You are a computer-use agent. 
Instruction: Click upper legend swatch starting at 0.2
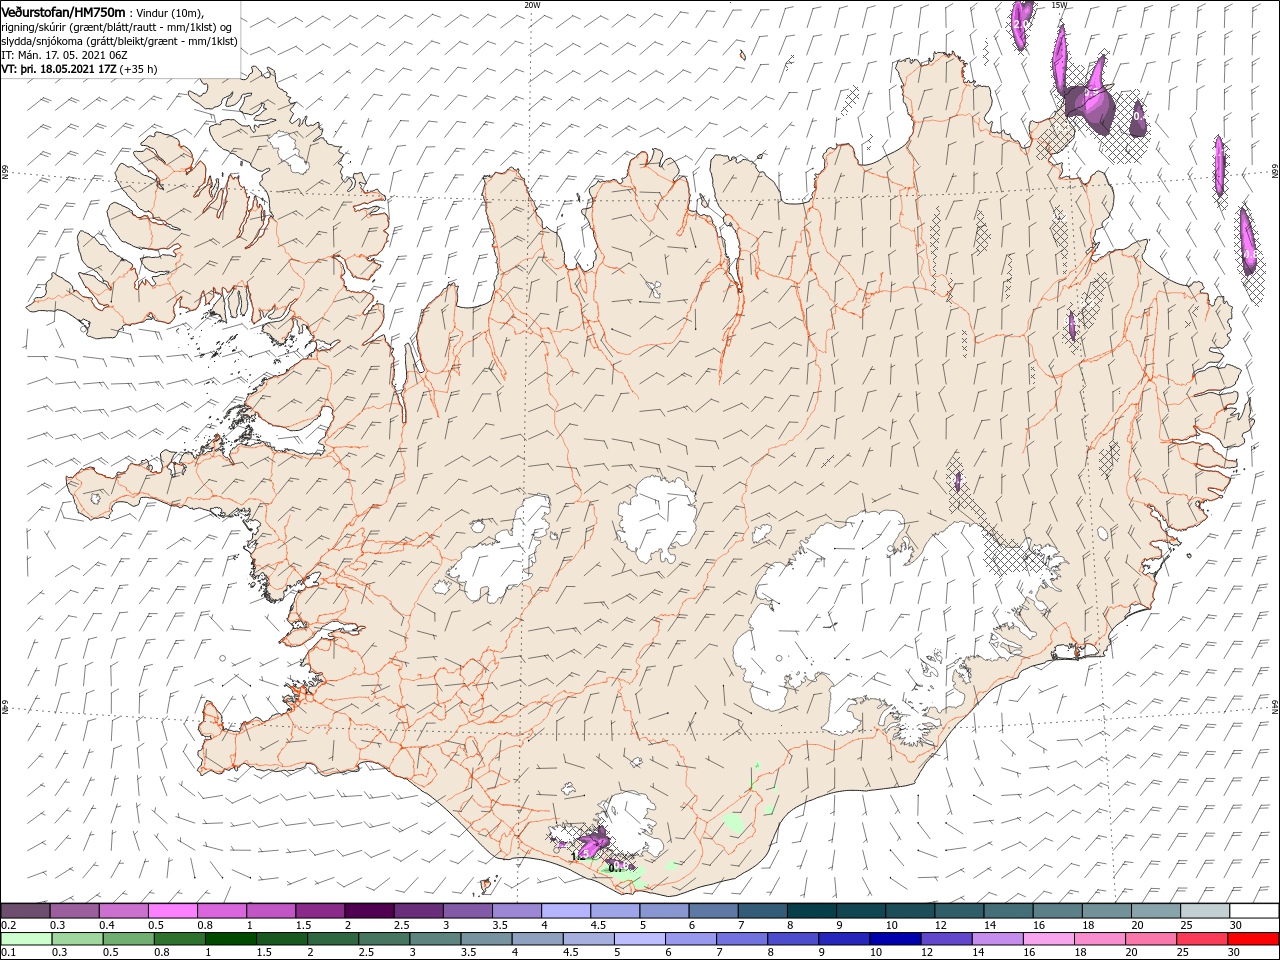(x=25, y=911)
